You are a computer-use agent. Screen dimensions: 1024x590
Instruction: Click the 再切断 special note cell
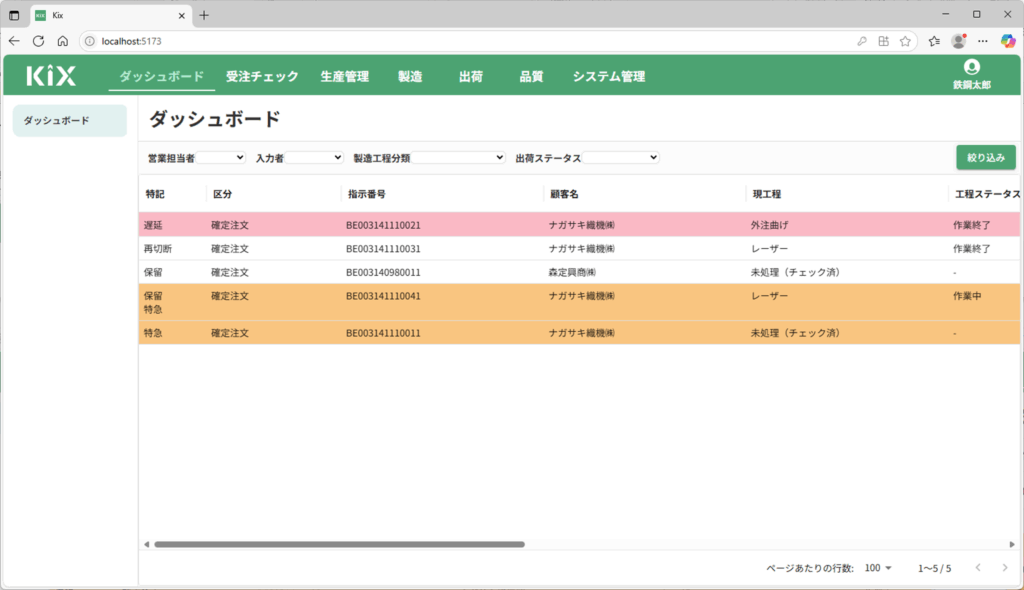[158, 248]
